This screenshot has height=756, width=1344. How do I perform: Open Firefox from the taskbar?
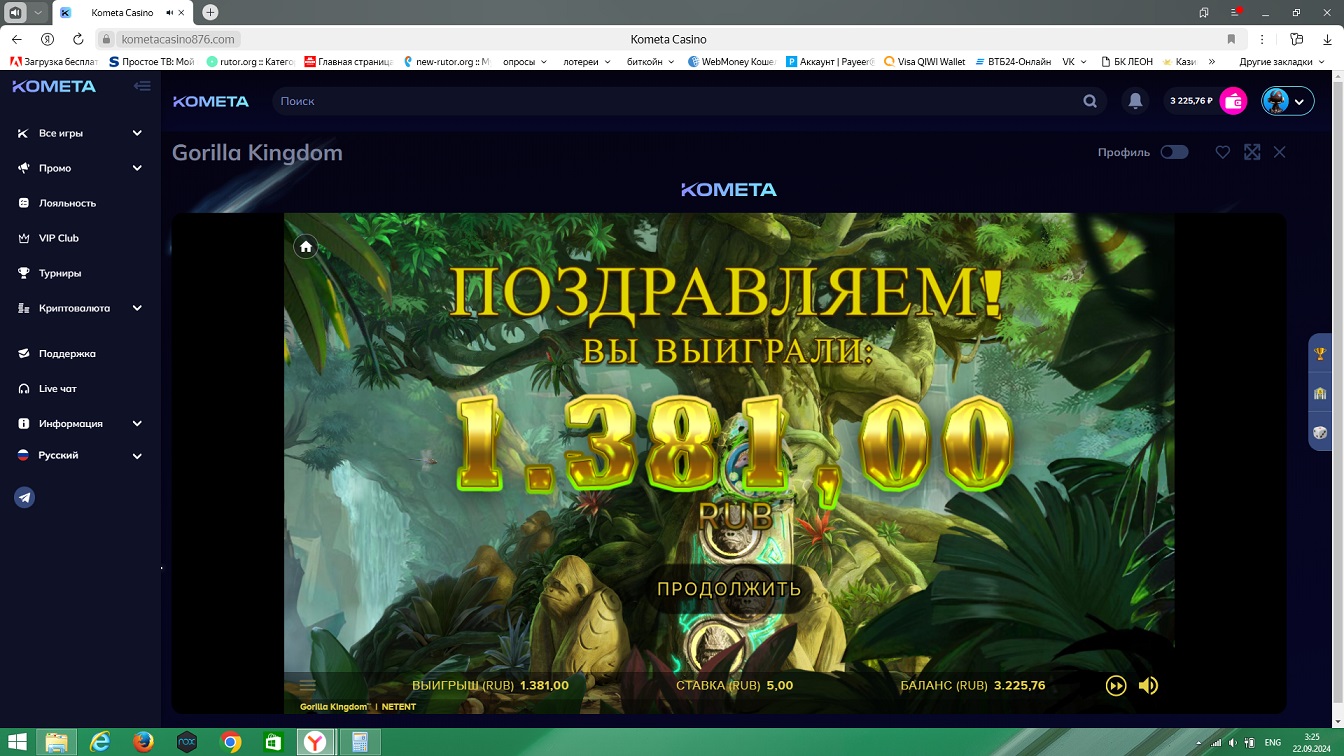point(143,742)
